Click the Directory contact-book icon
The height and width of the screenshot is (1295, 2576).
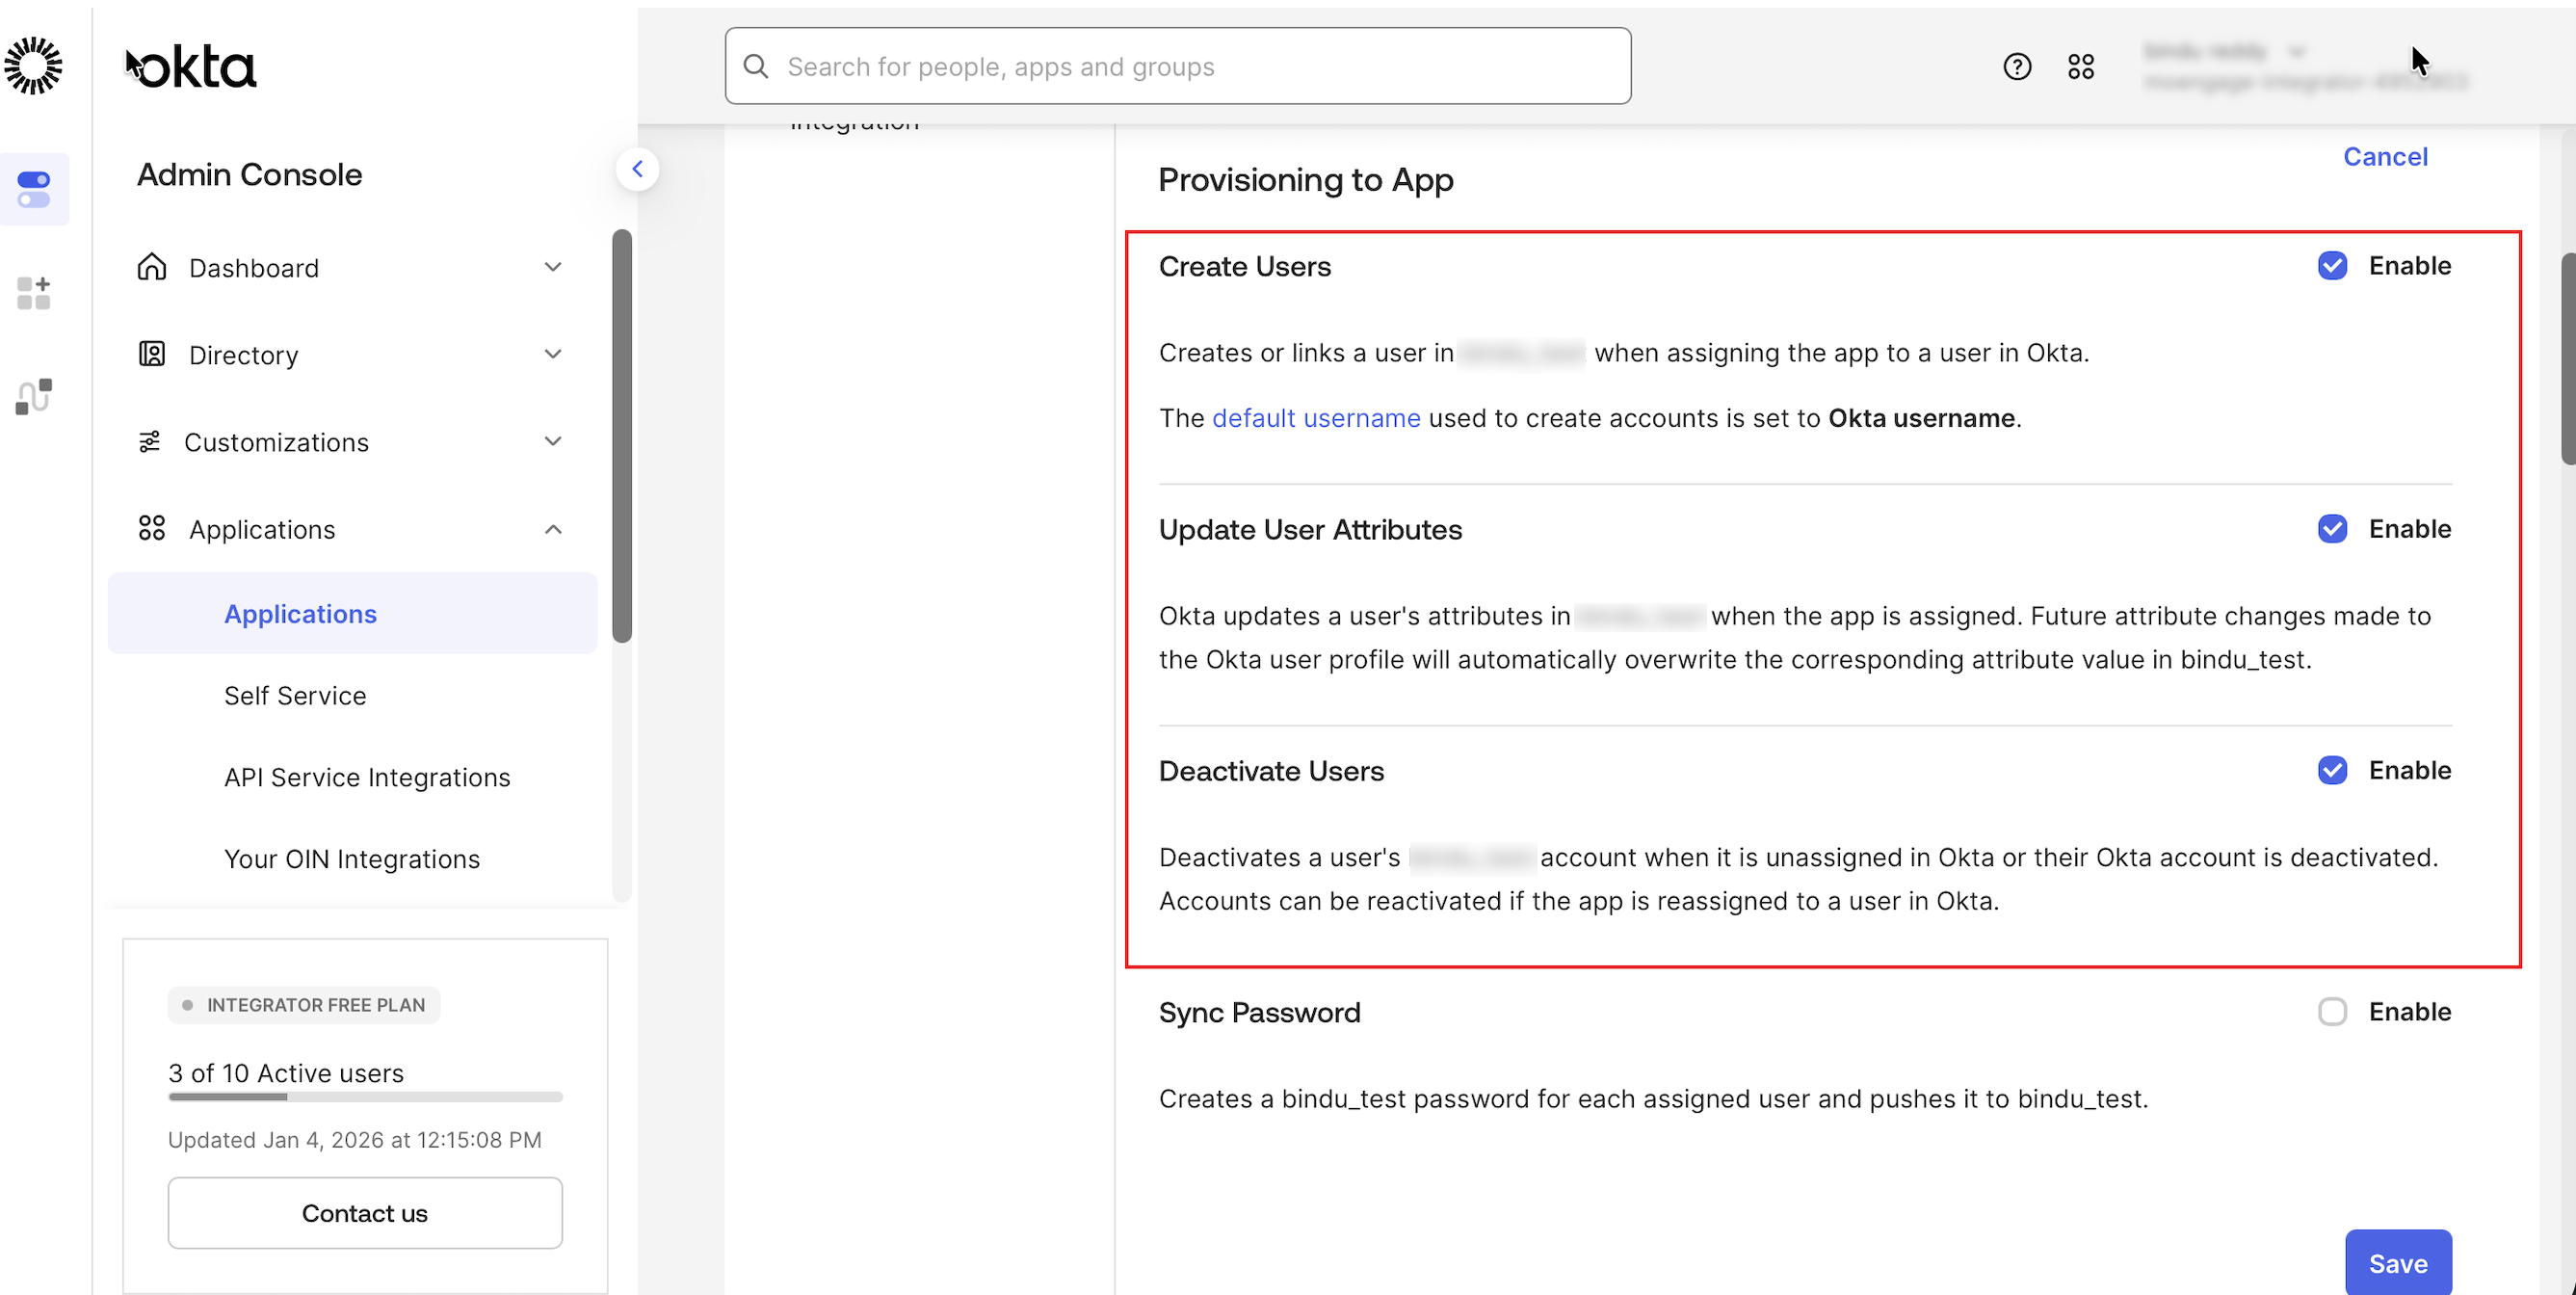[152, 354]
